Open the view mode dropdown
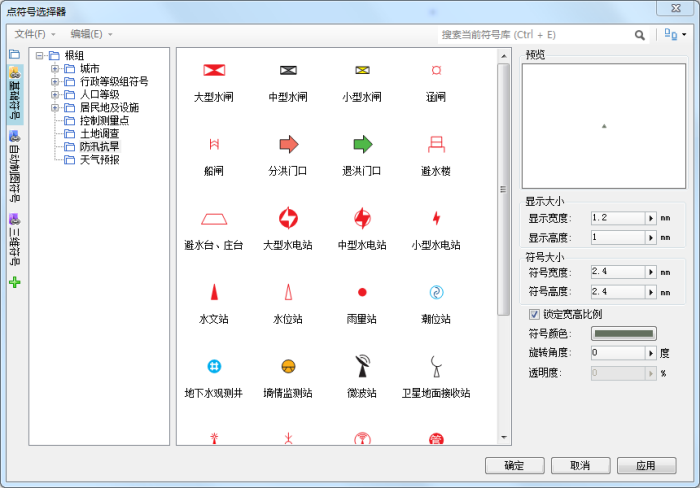The image size is (700, 488). 675,34
